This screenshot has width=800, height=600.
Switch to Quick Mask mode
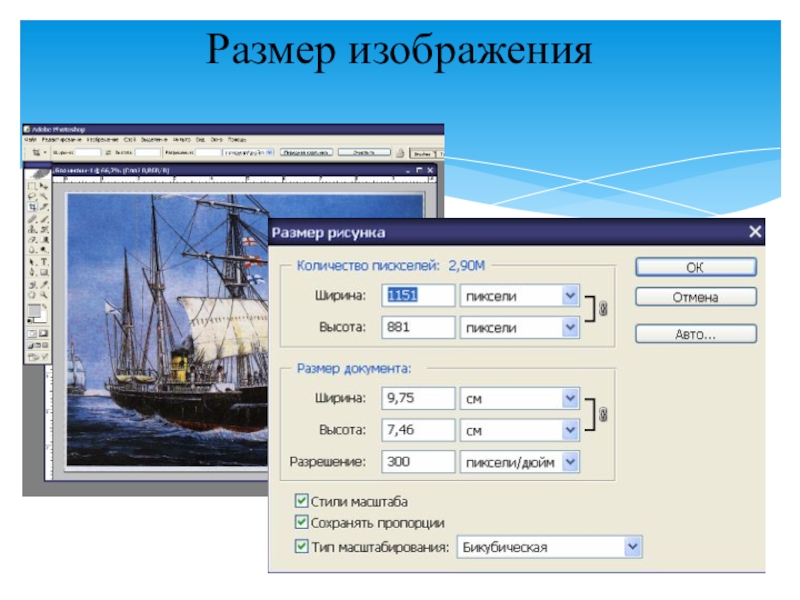44,333
